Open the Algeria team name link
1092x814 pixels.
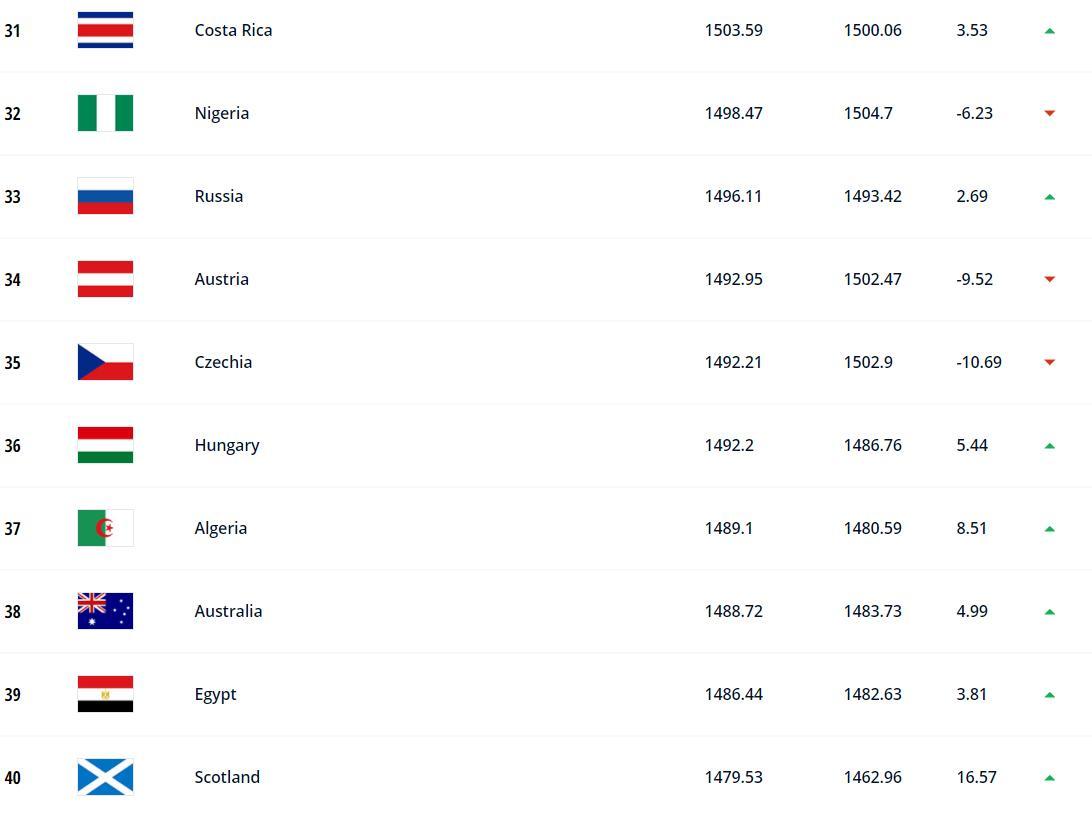221,528
